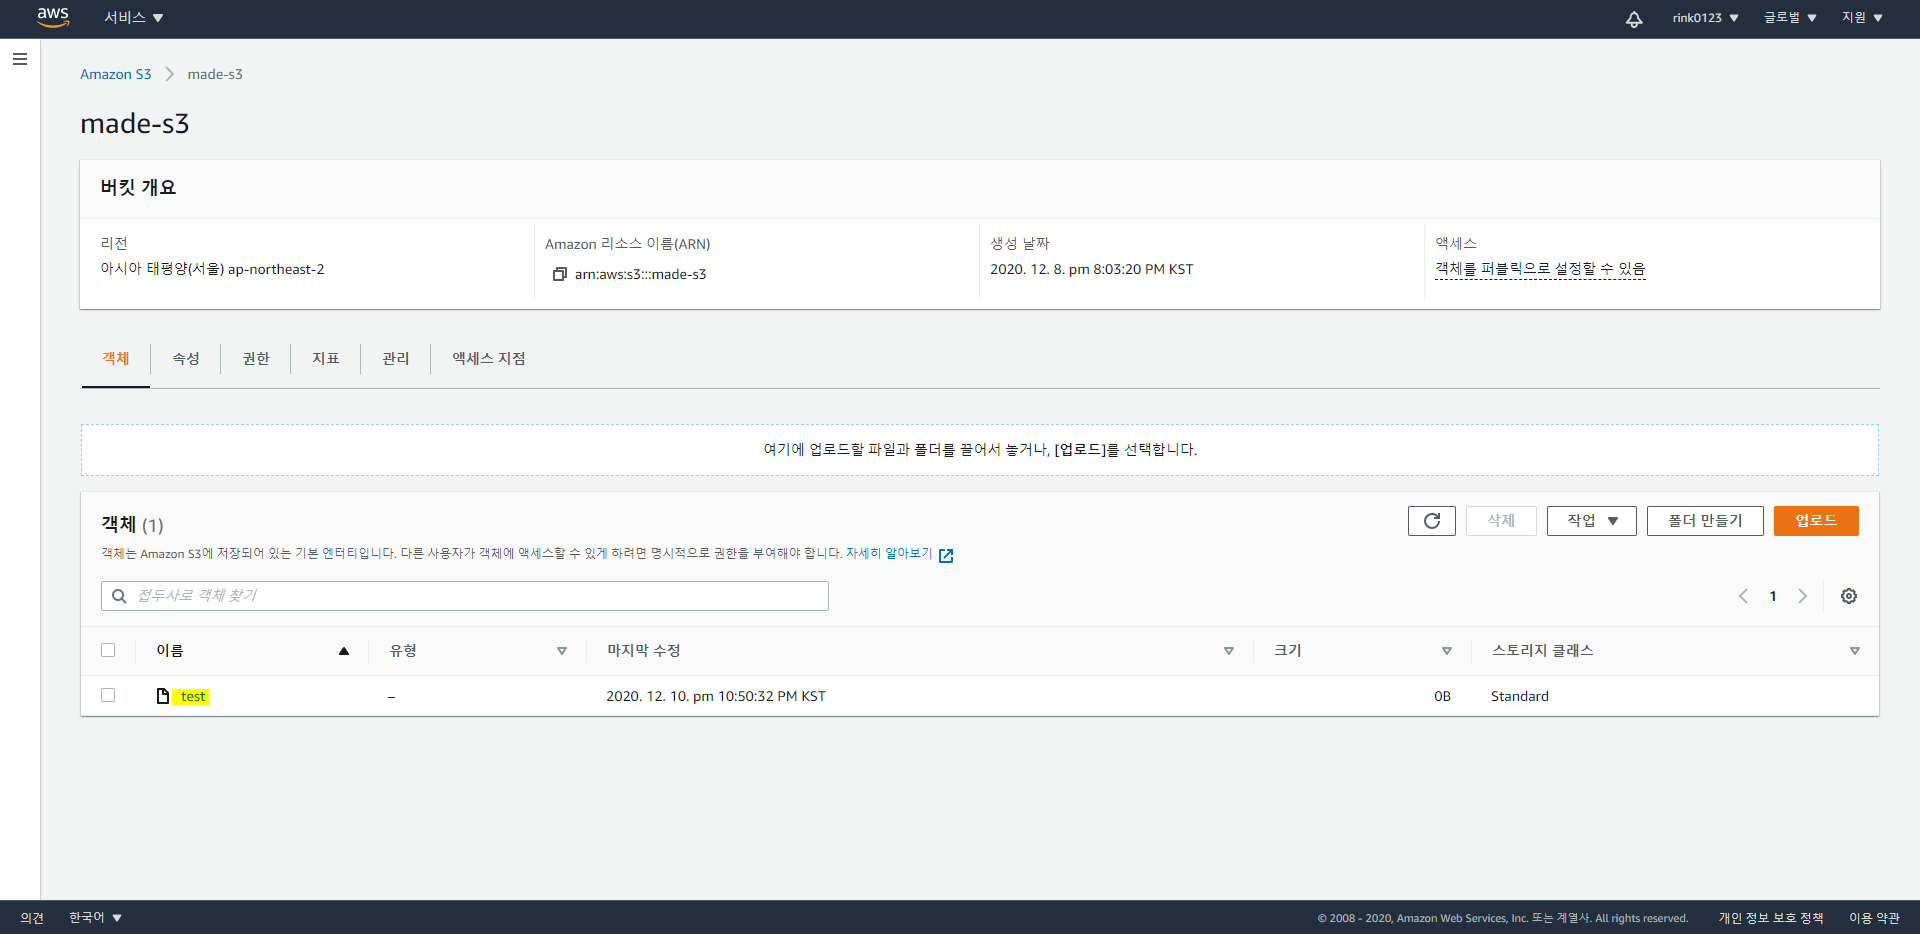
Task: Switch to the 객체 tab
Action: [116, 358]
